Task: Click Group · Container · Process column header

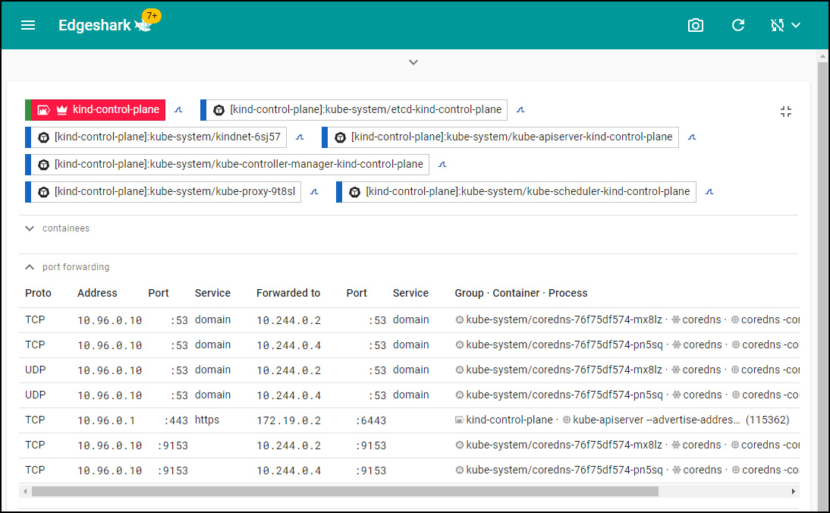Action: click(521, 293)
